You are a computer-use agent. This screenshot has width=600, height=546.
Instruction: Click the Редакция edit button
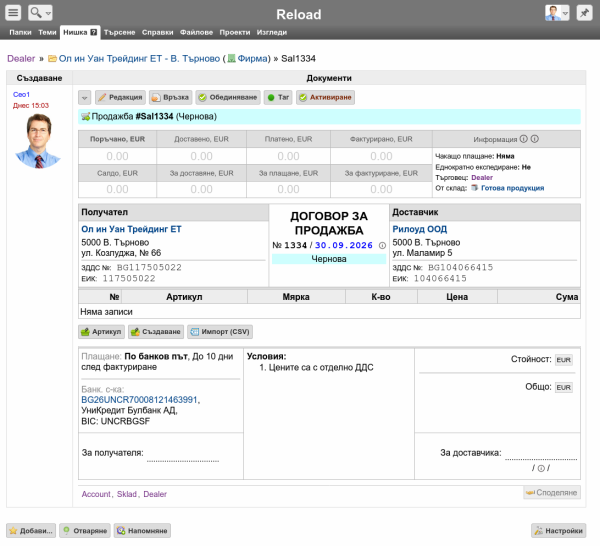(120, 98)
